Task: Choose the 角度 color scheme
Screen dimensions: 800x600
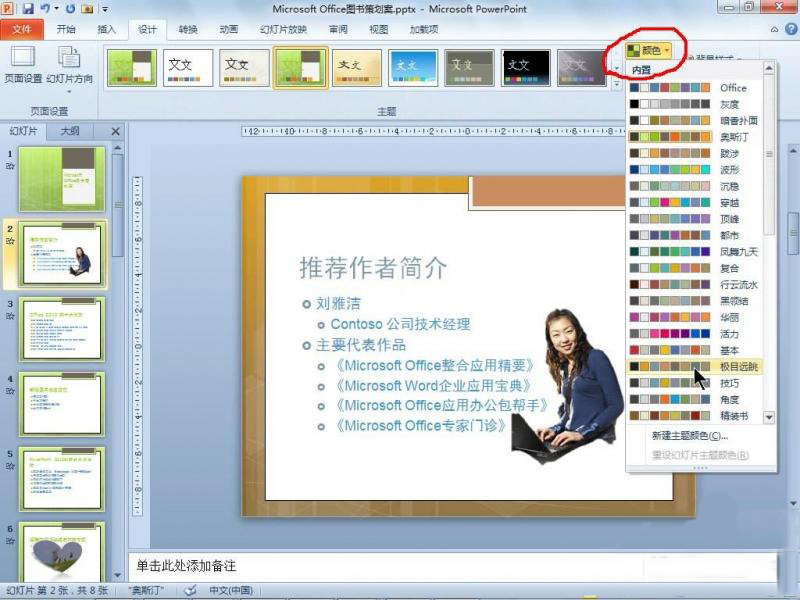Action: [694, 399]
